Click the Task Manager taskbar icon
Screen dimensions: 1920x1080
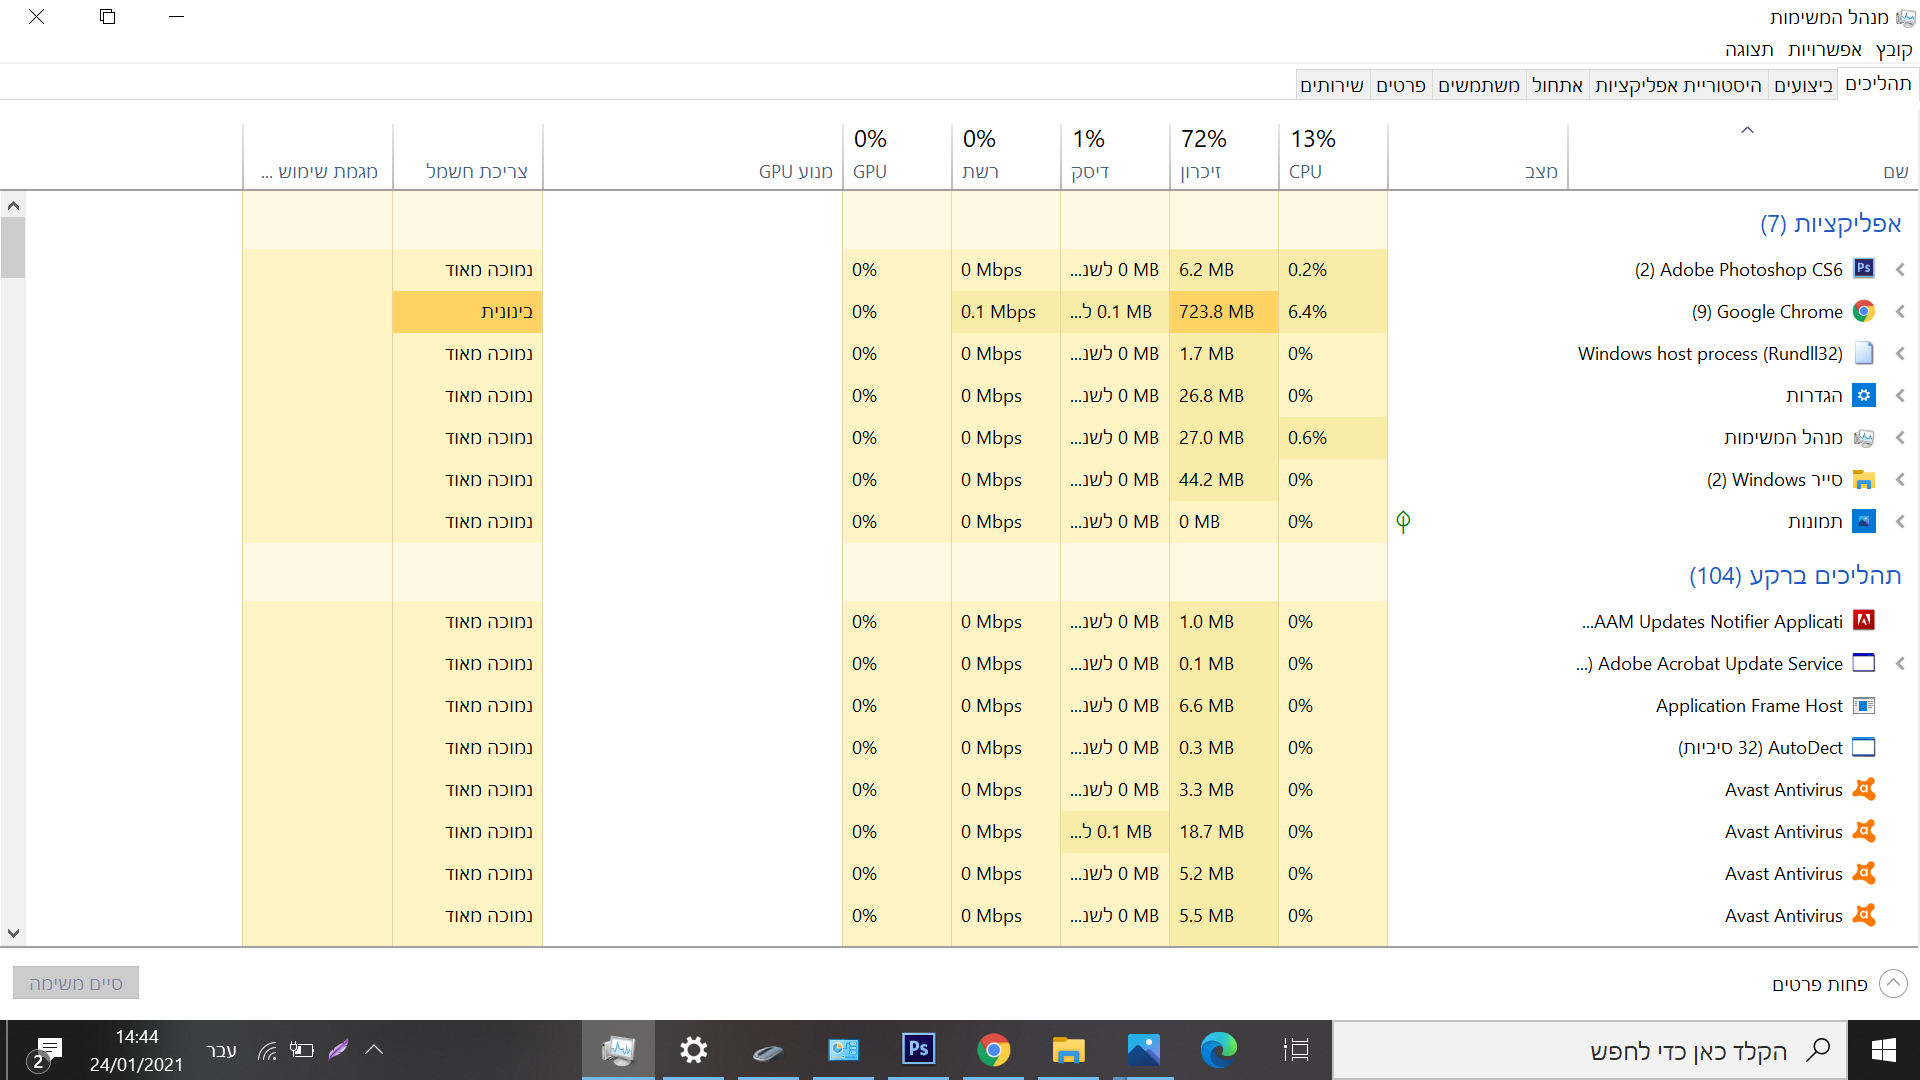(618, 1049)
